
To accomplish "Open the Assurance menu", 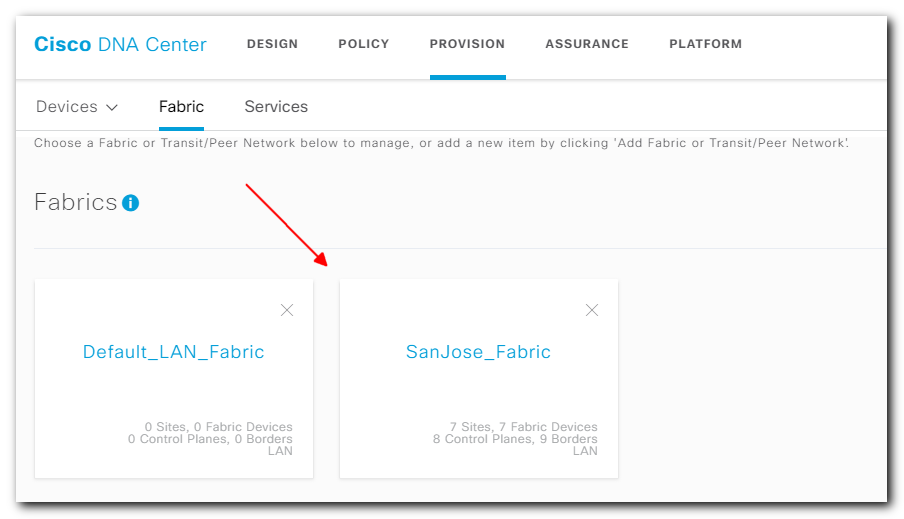I will pyautogui.click(x=587, y=44).
